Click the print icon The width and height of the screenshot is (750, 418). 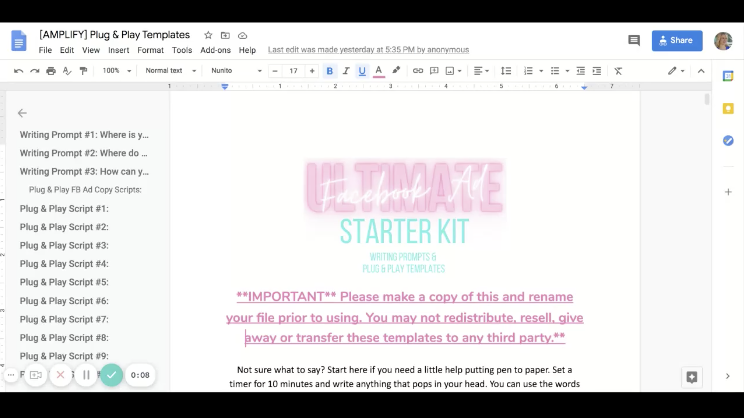tap(51, 71)
